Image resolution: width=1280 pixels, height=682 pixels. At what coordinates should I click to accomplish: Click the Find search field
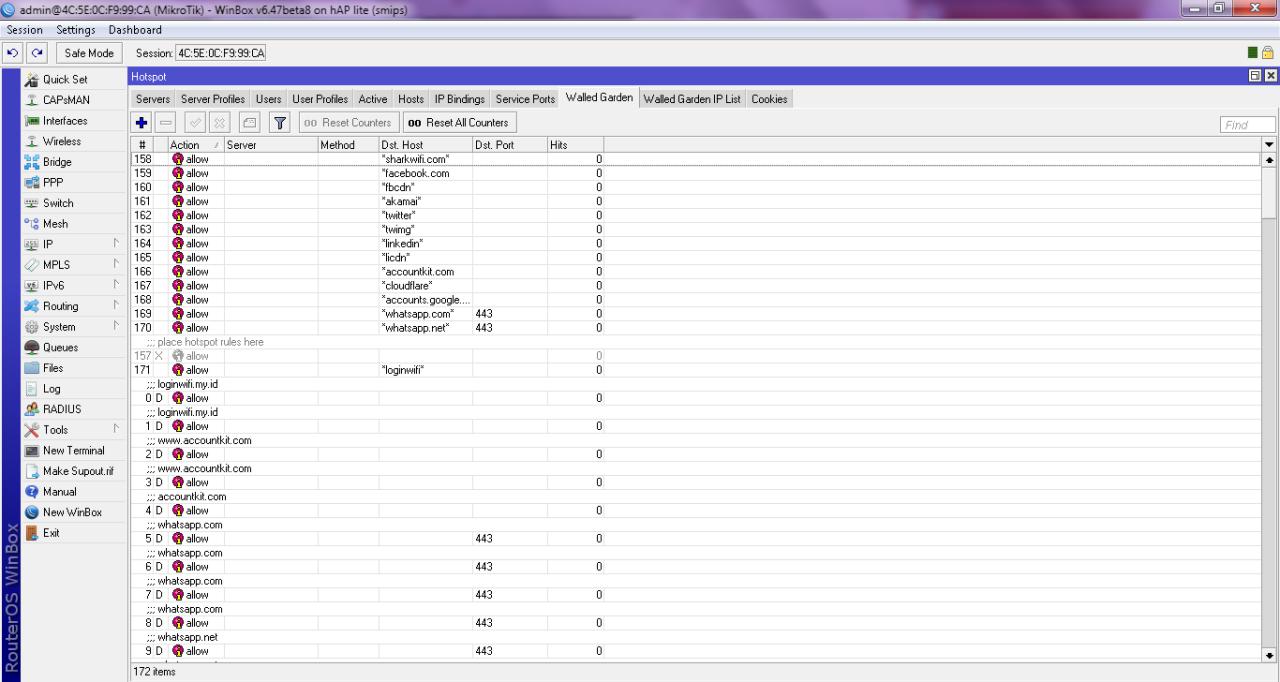1248,125
